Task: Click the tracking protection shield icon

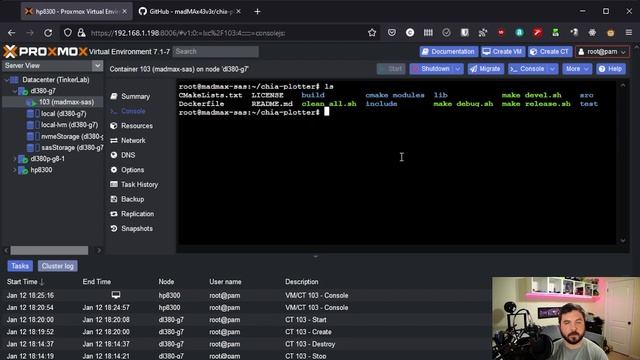Action: (x=68, y=33)
